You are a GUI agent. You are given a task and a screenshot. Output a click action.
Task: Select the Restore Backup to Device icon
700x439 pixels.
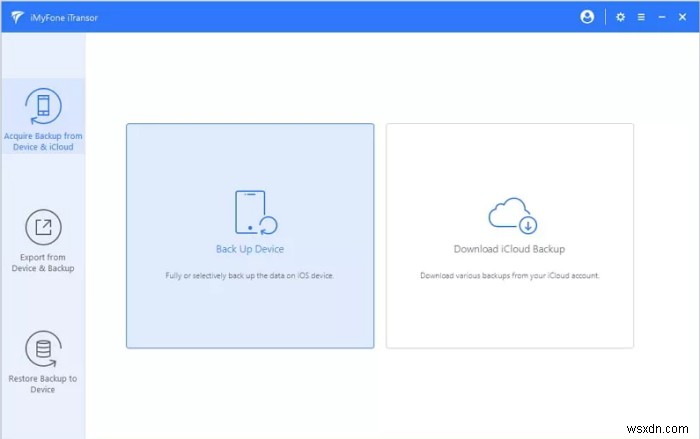coord(43,349)
